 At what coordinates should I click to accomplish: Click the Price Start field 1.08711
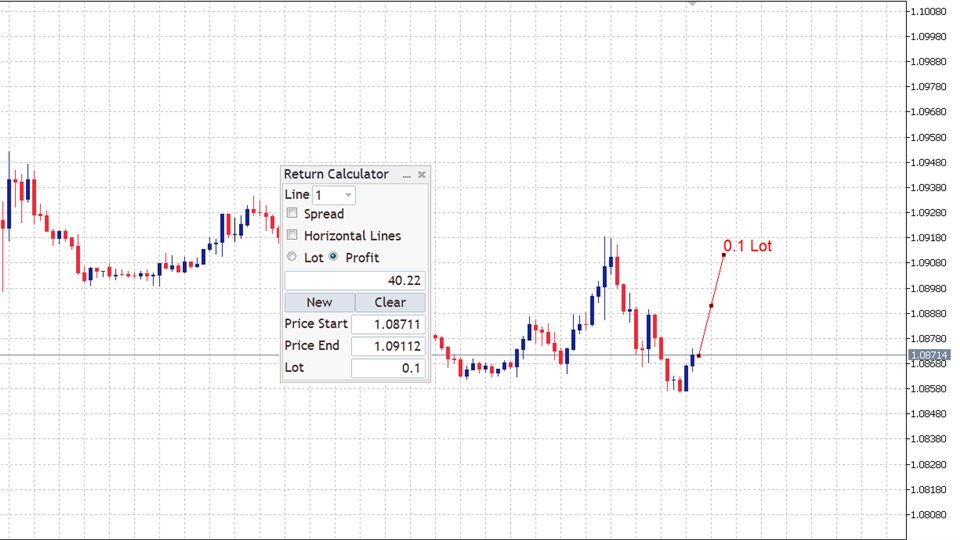click(x=388, y=324)
